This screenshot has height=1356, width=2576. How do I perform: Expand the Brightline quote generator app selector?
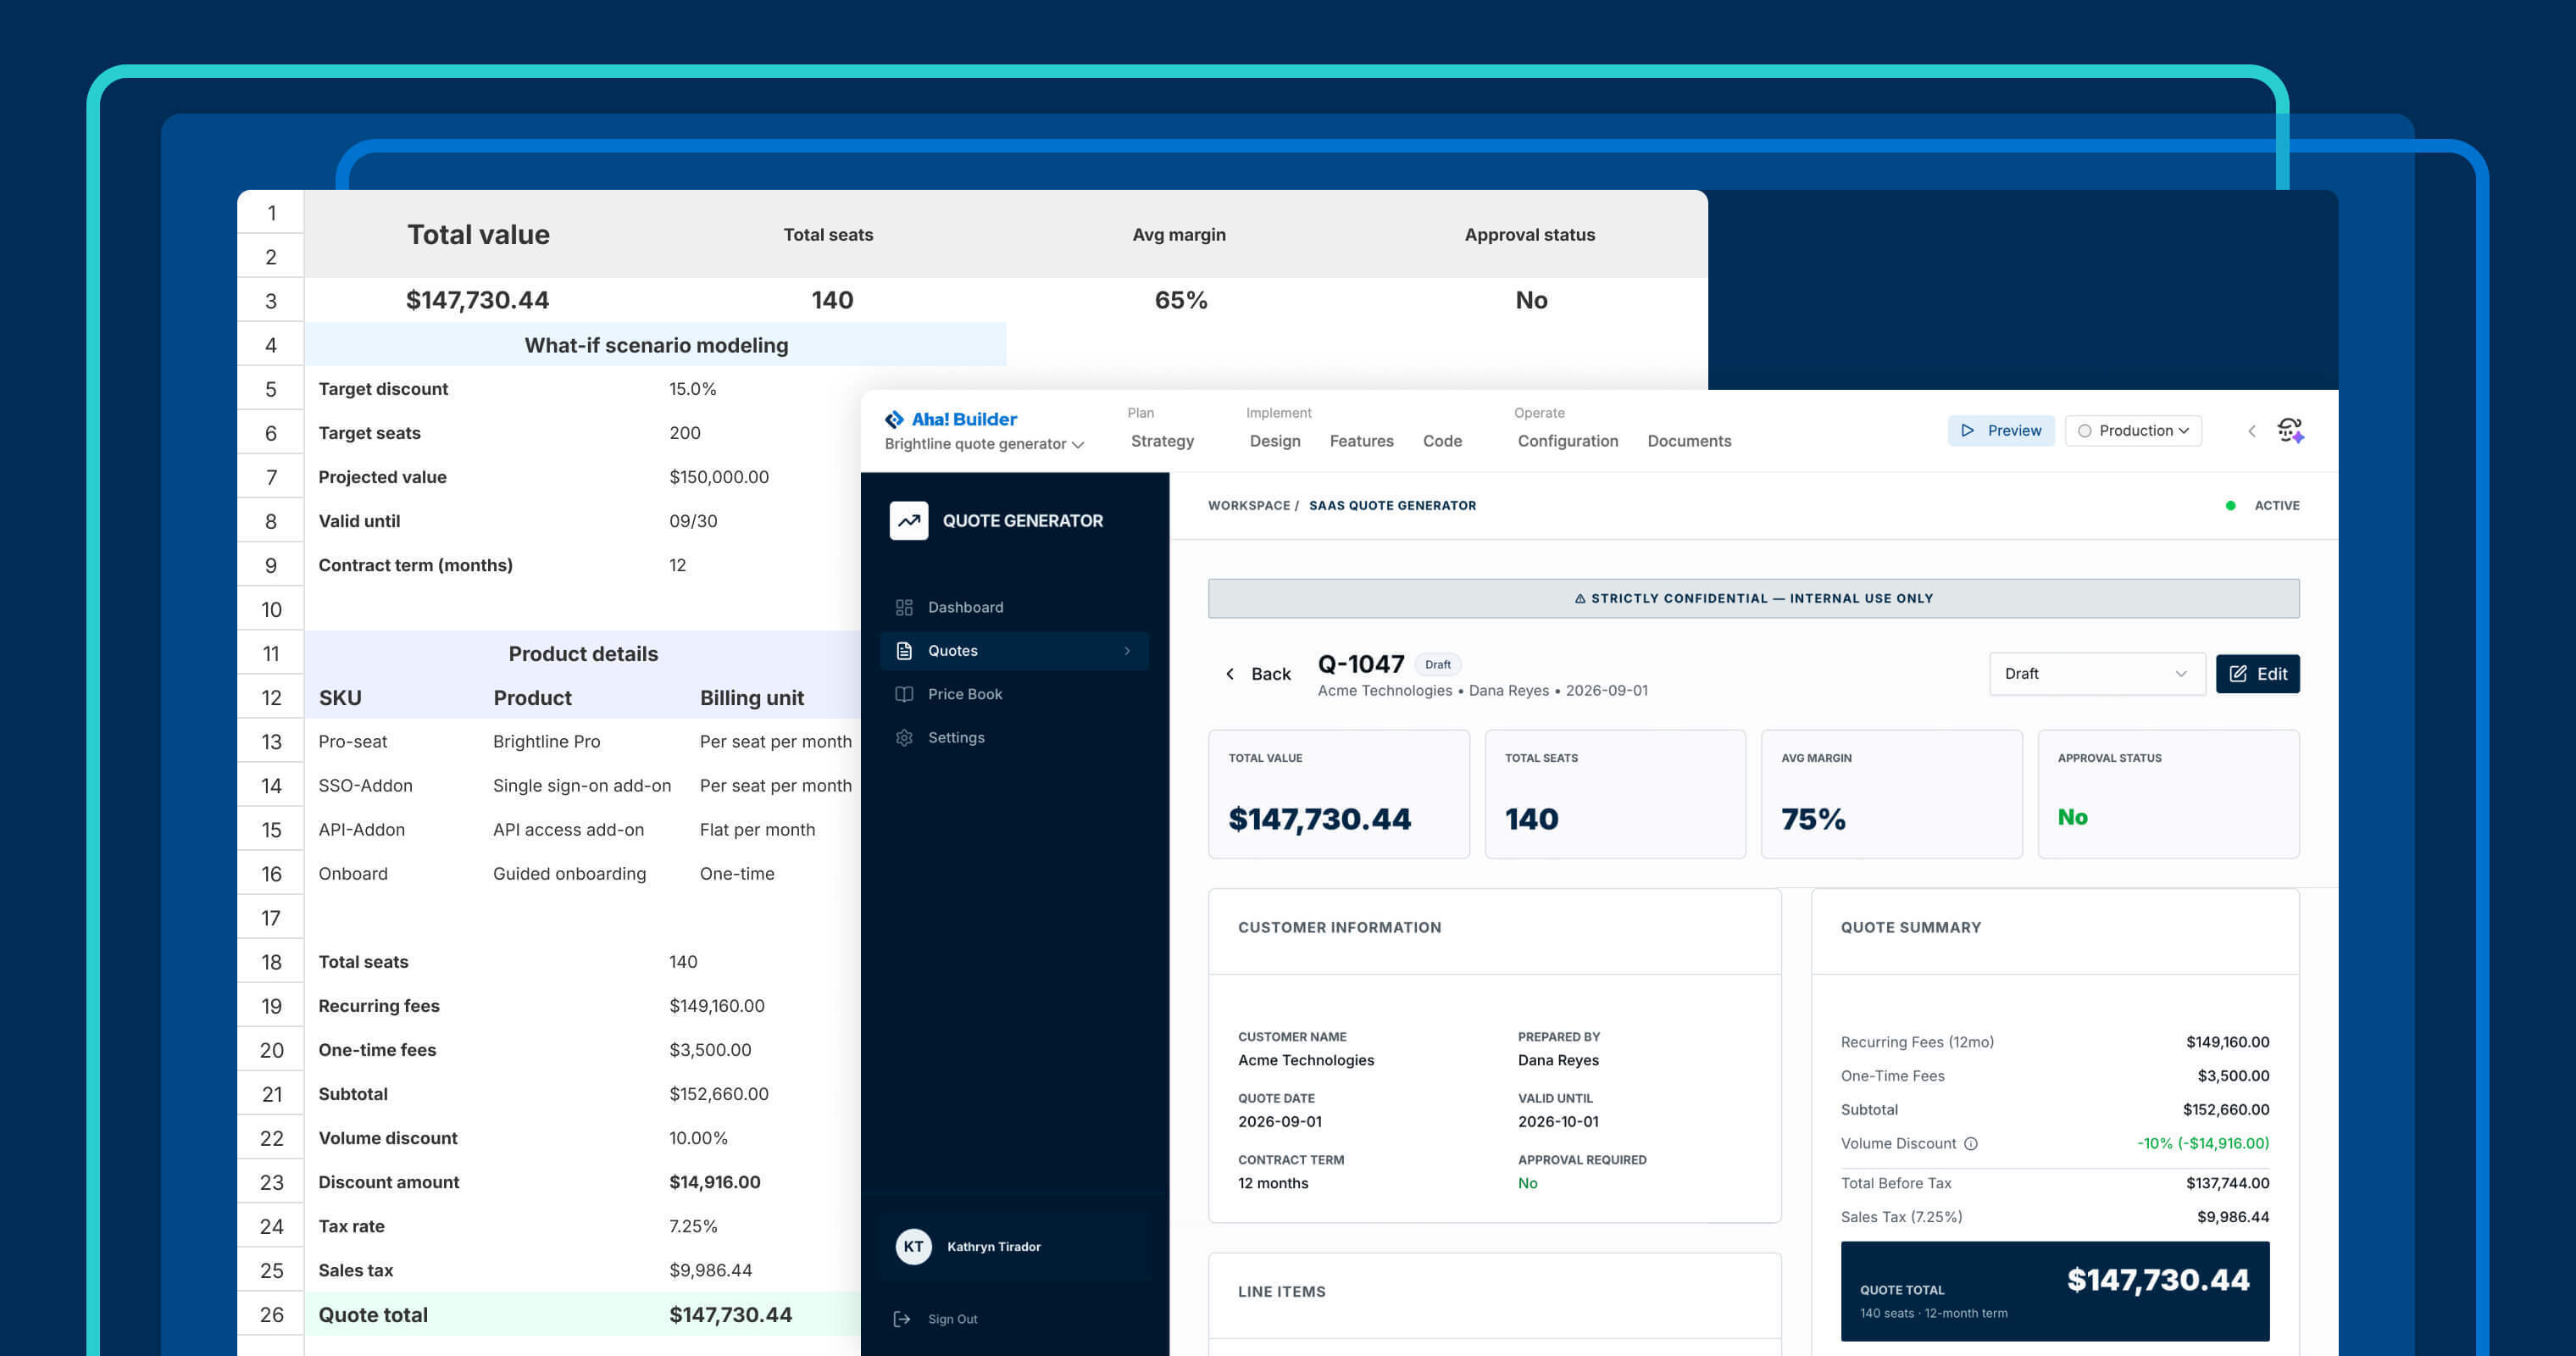(x=984, y=444)
